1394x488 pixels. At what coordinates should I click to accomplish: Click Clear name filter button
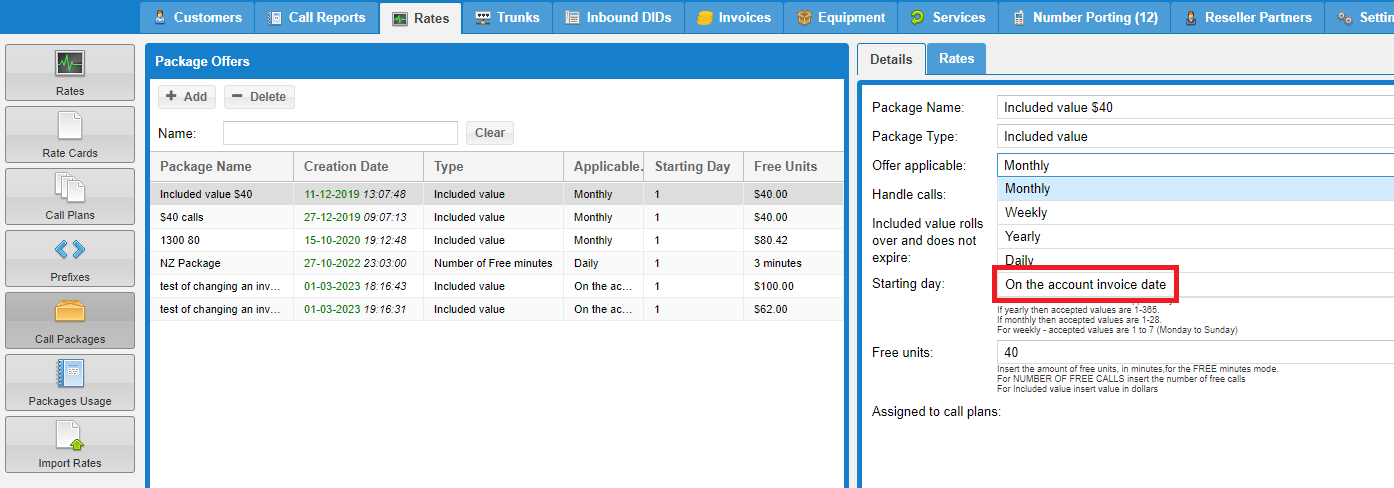click(x=490, y=133)
